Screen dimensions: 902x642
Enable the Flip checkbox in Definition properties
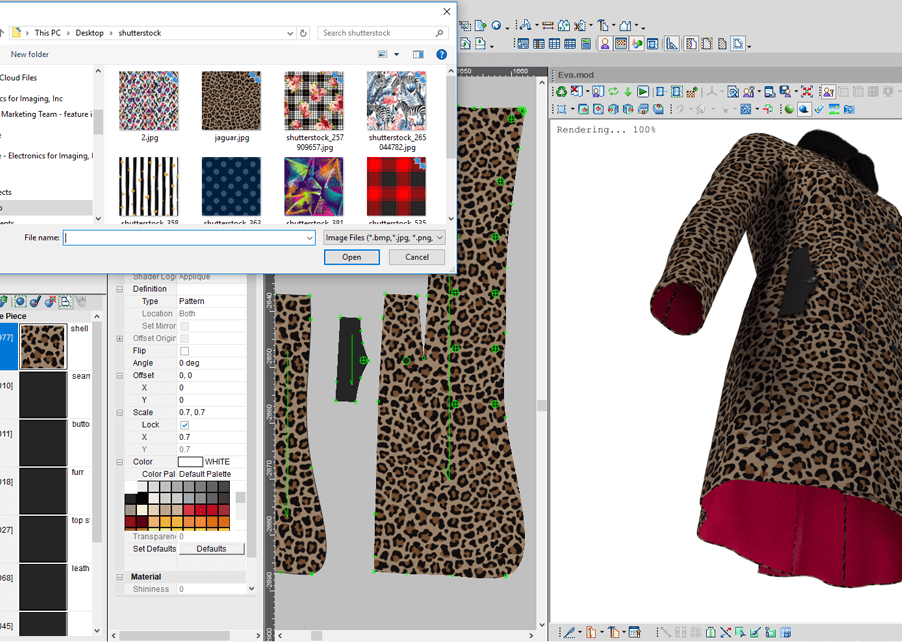click(x=186, y=351)
